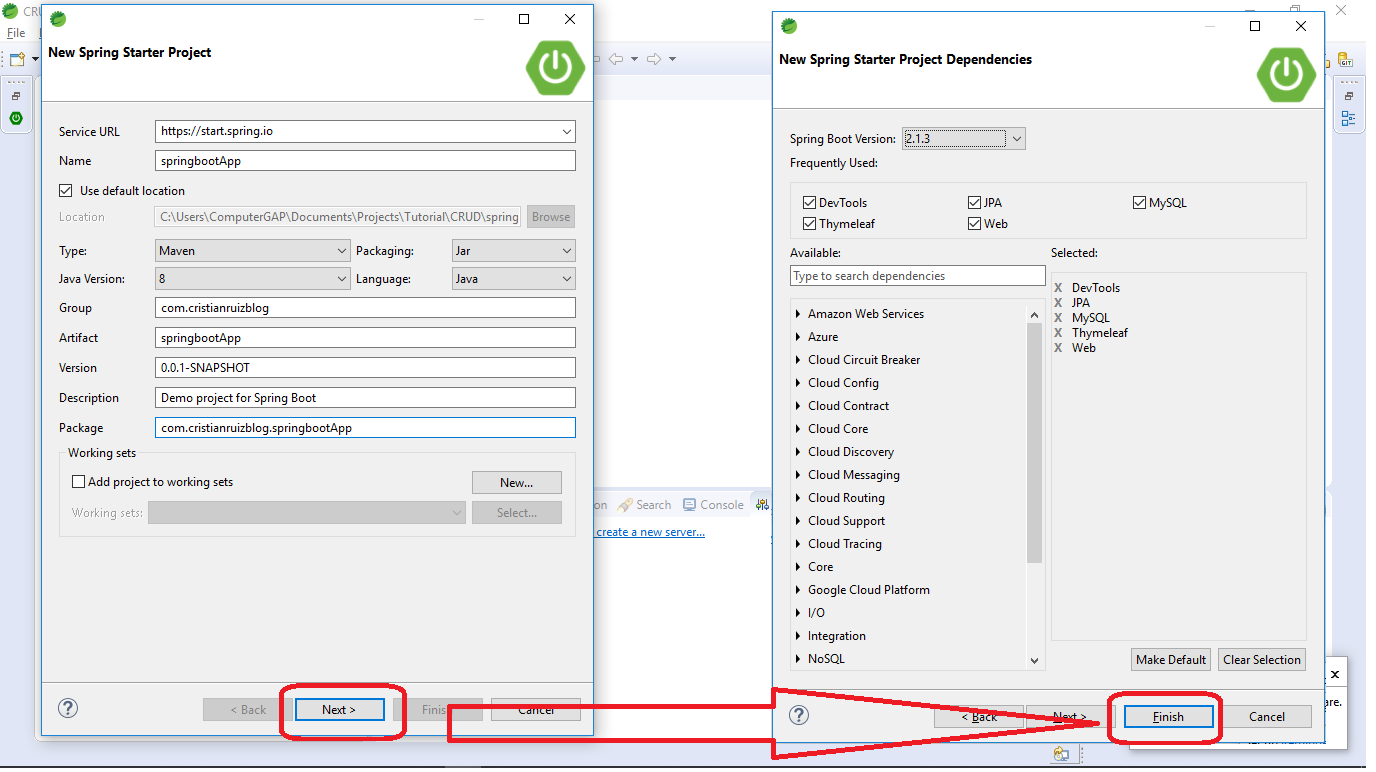
Task: Click the create a new server link
Action: click(x=650, y=532)
